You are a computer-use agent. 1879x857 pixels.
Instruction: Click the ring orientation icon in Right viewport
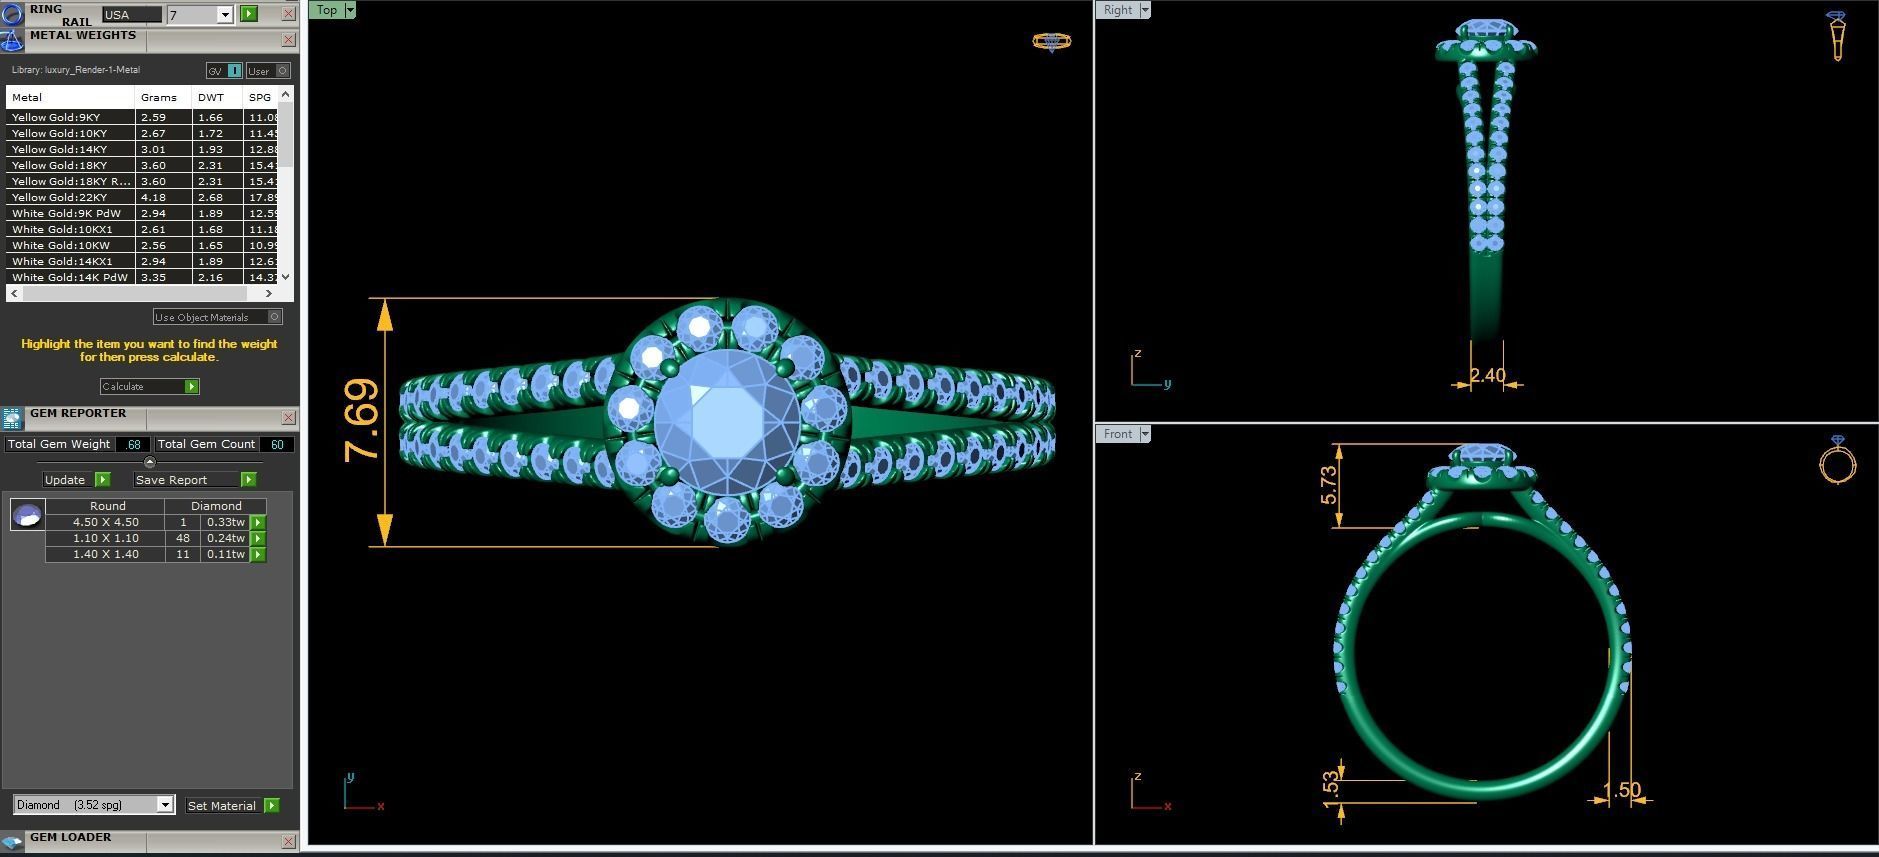coord(1837,35)
